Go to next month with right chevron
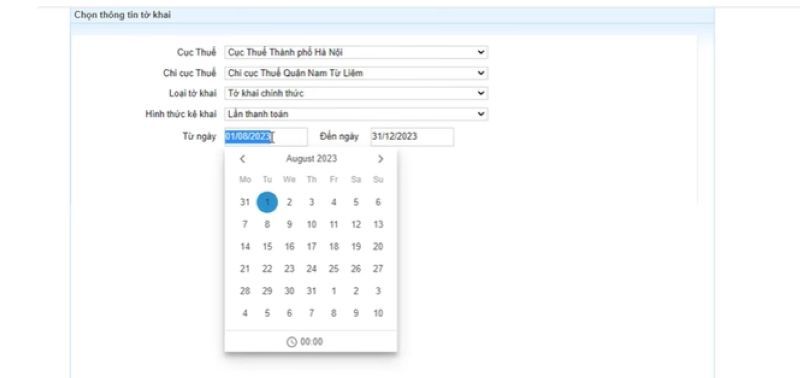Screen dimensions: 800x378 (380, 159)
